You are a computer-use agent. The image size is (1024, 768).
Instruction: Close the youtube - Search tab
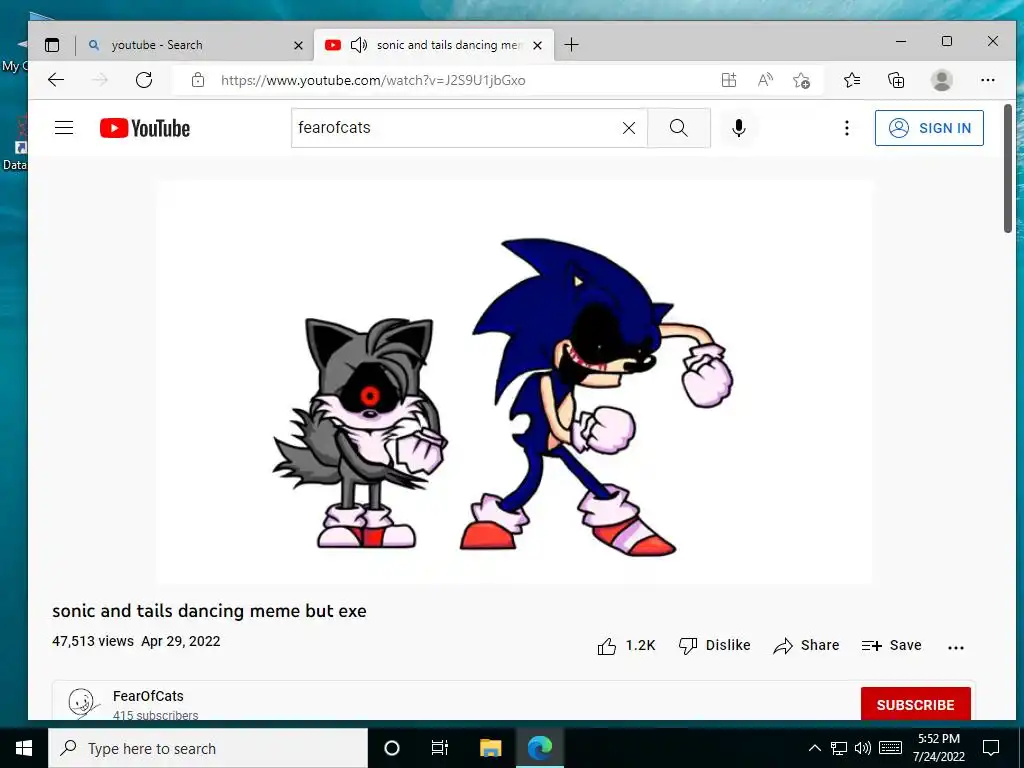[298, 45]
